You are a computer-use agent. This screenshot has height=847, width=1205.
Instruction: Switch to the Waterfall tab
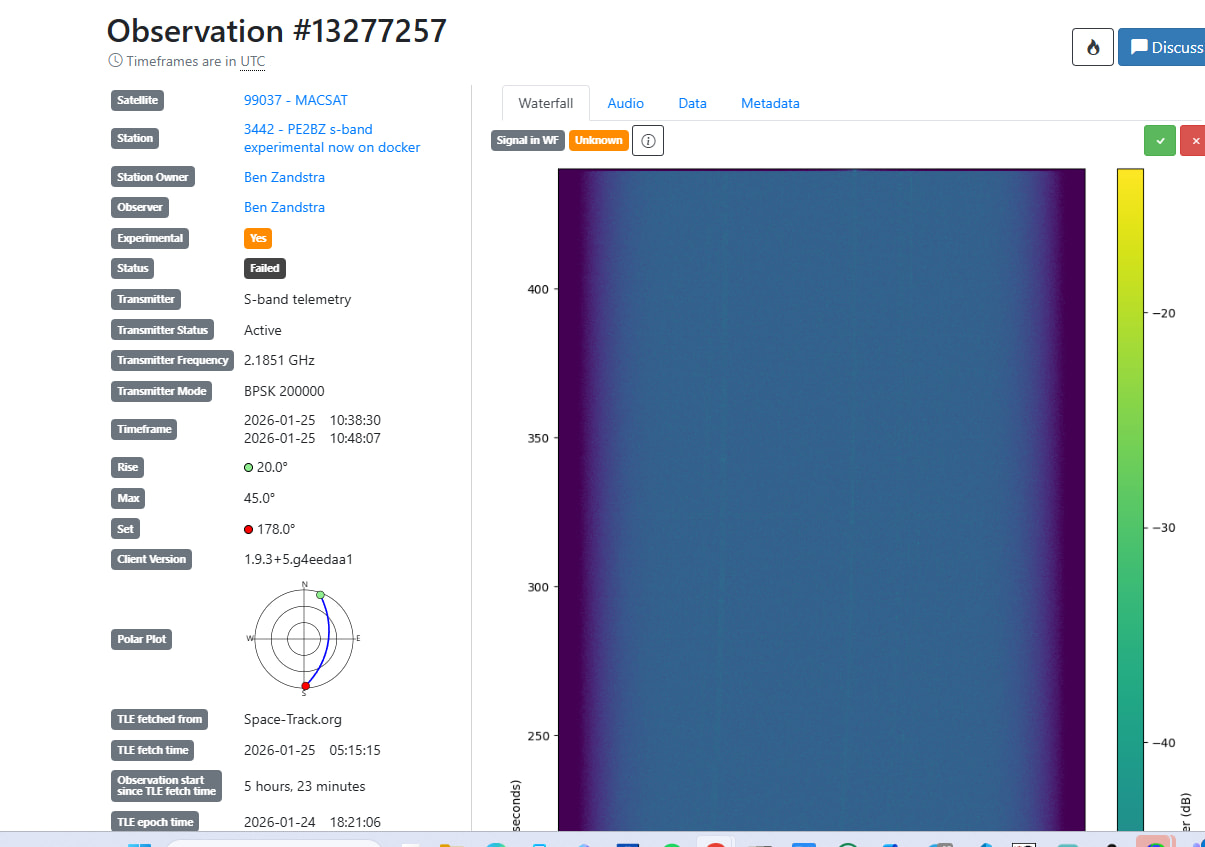tap(546, 103)
